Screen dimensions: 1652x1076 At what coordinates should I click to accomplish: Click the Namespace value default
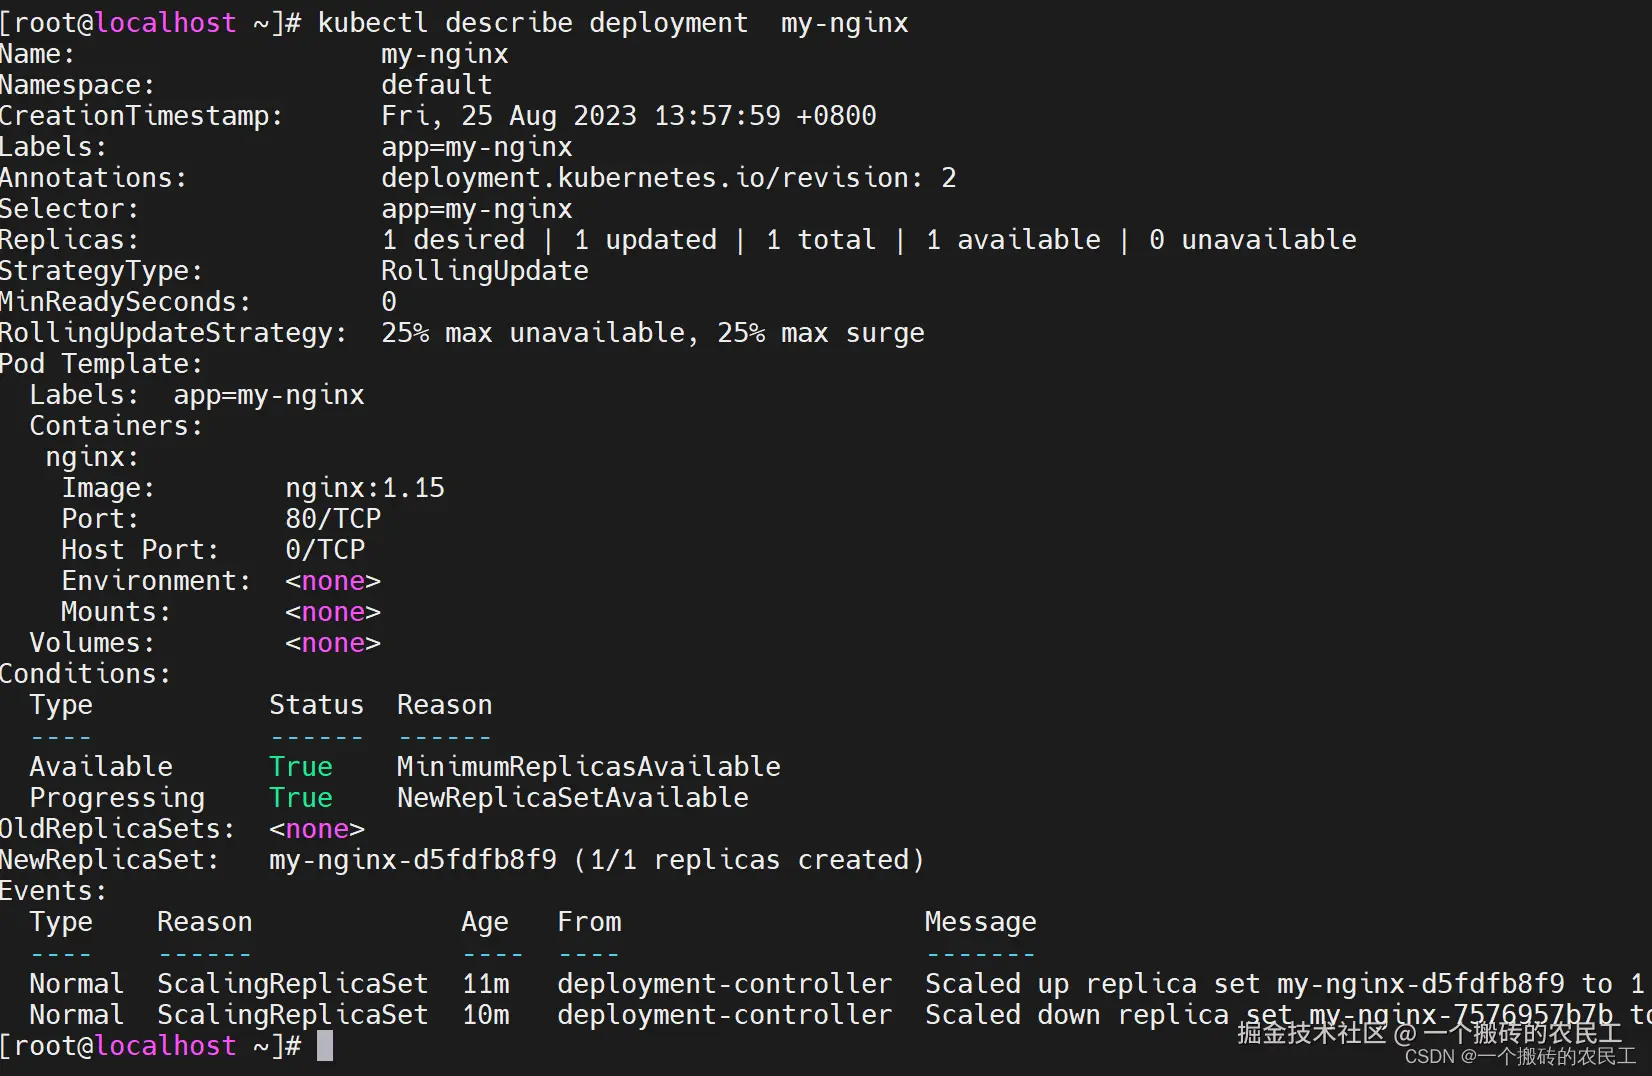point(437,85)
